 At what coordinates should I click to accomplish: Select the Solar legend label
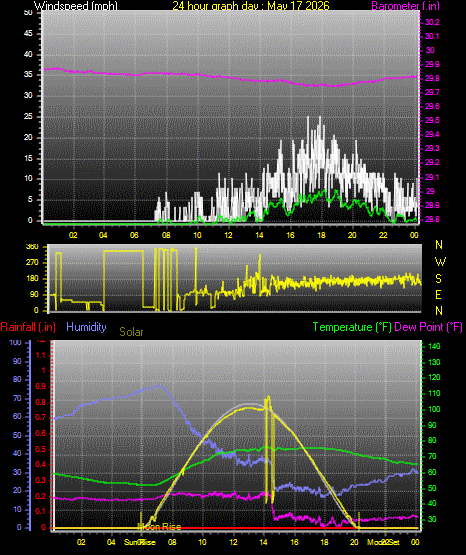131,332
